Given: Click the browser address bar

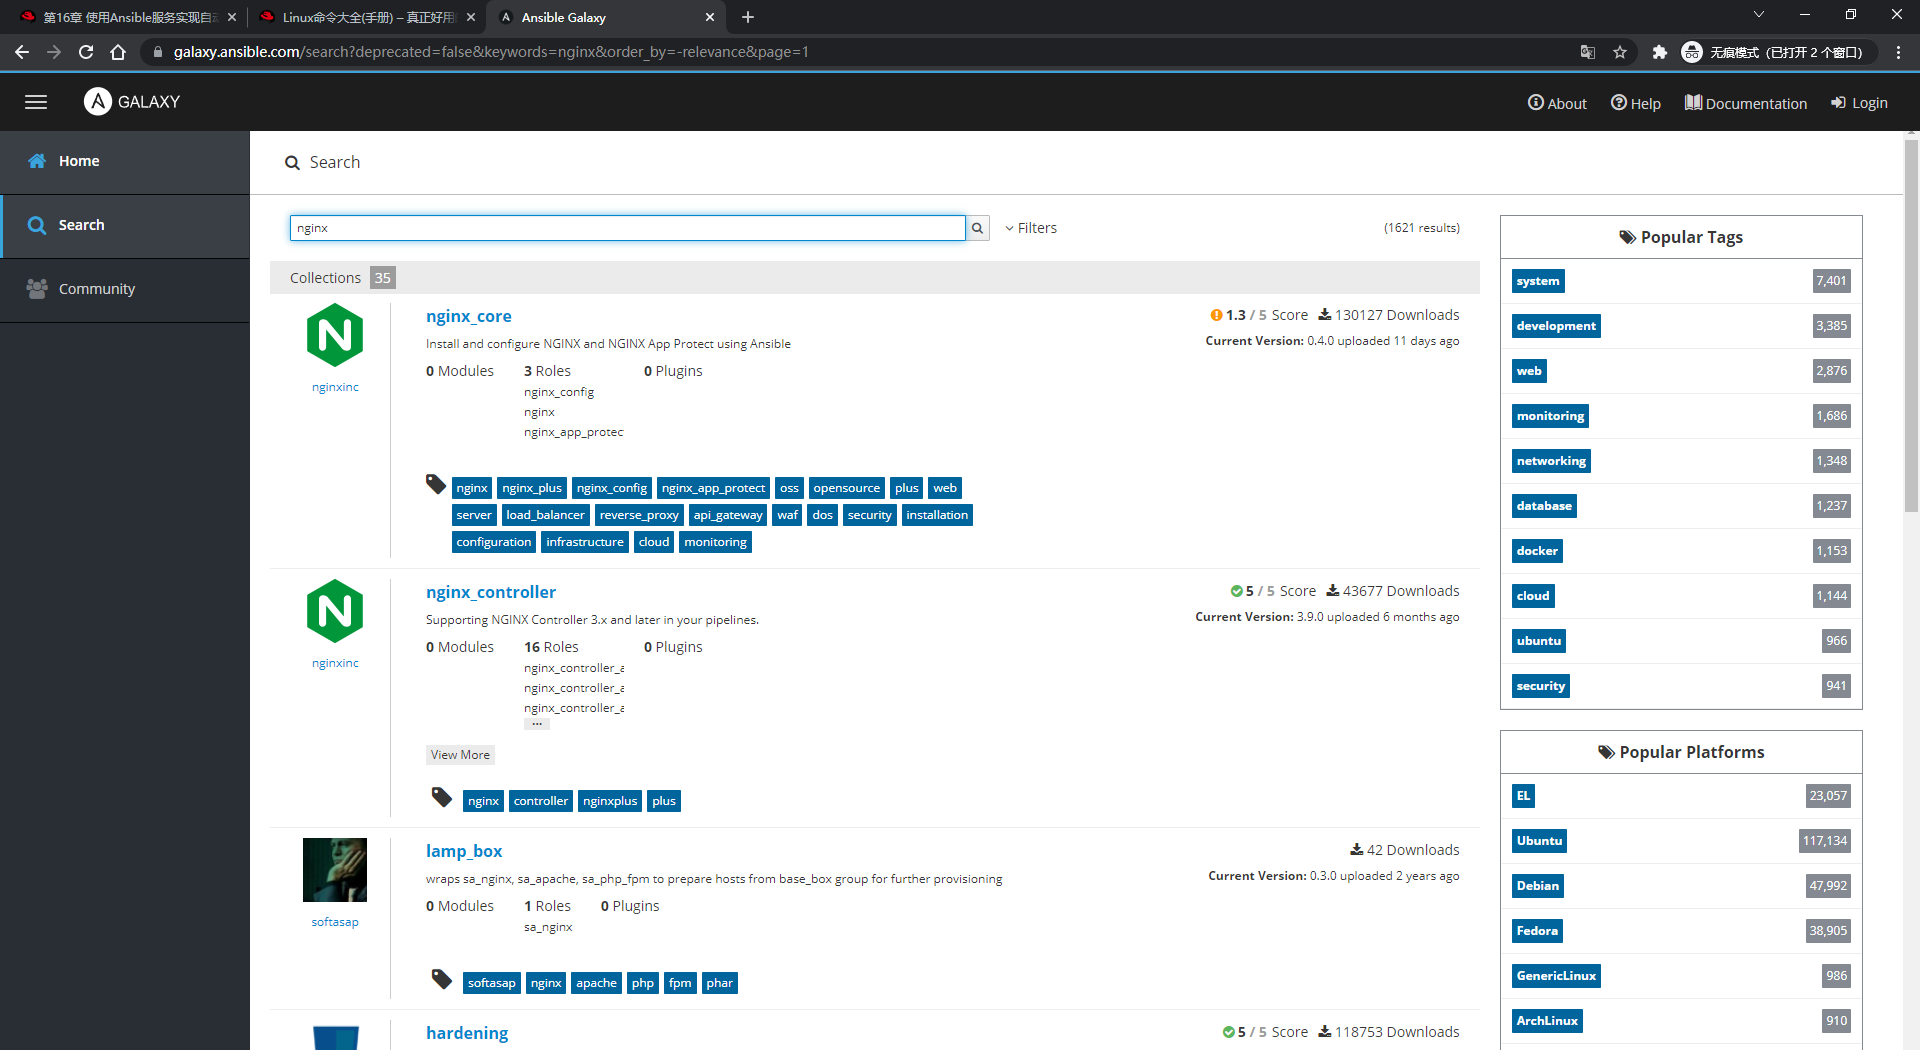Looking at the screenshot, I should tap(860, 52).
